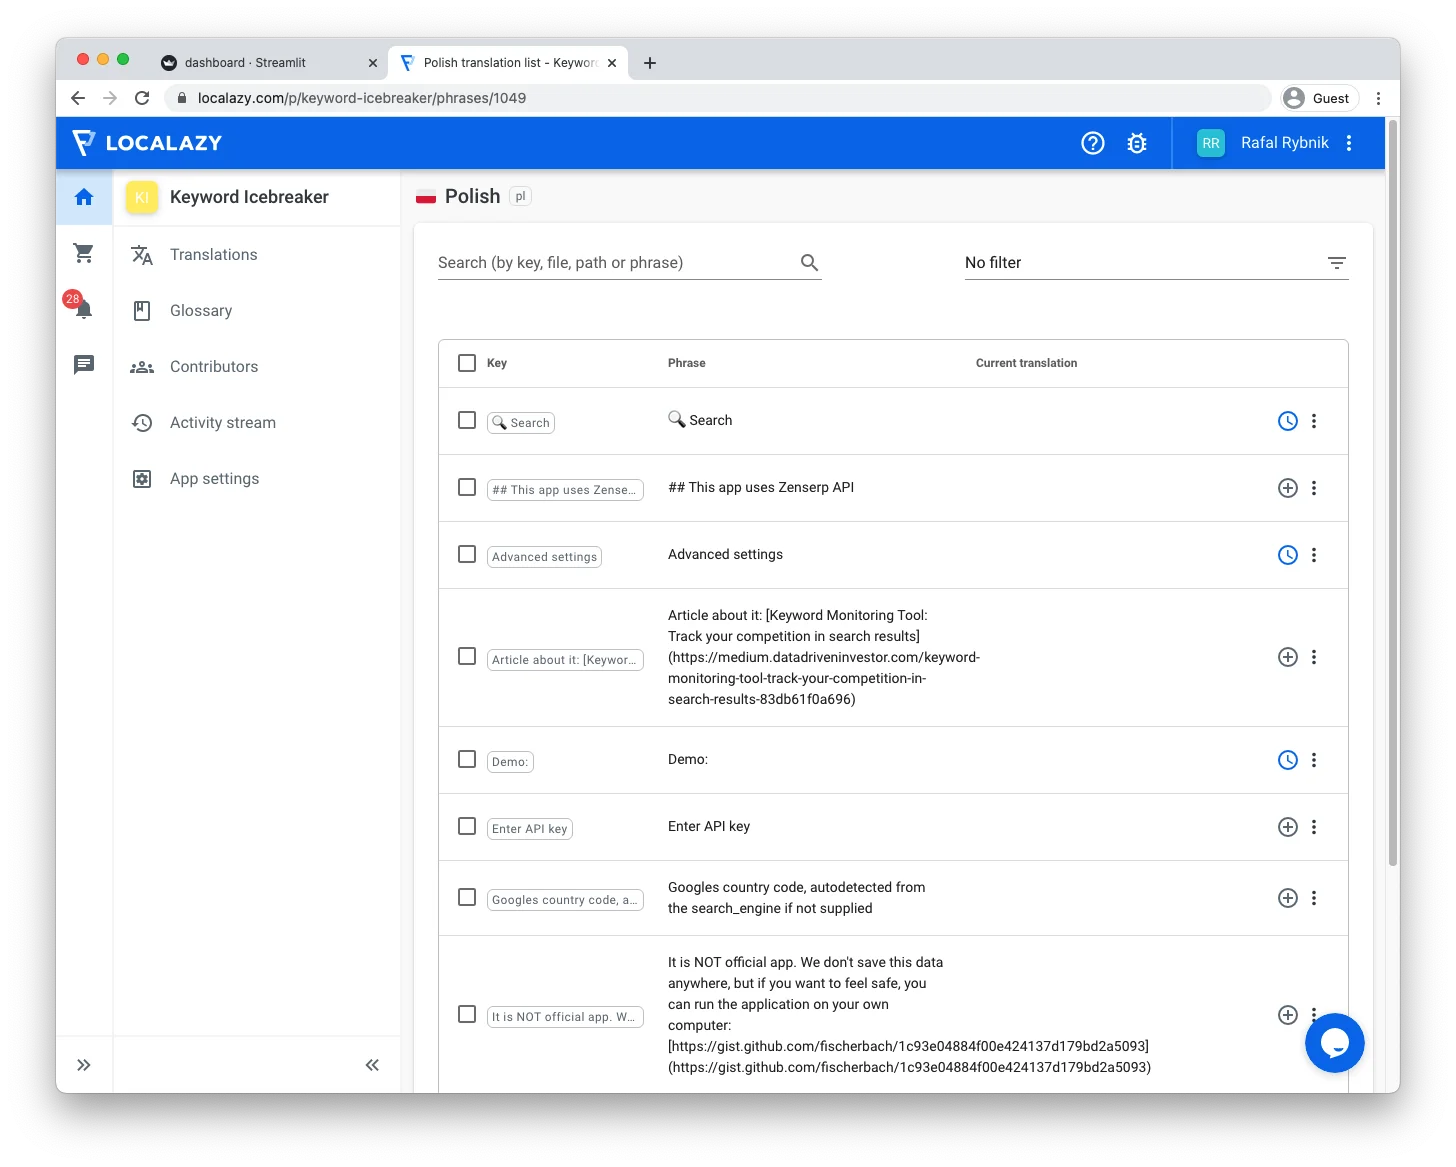Open the messages icon in left sidebar

point(84,364)
